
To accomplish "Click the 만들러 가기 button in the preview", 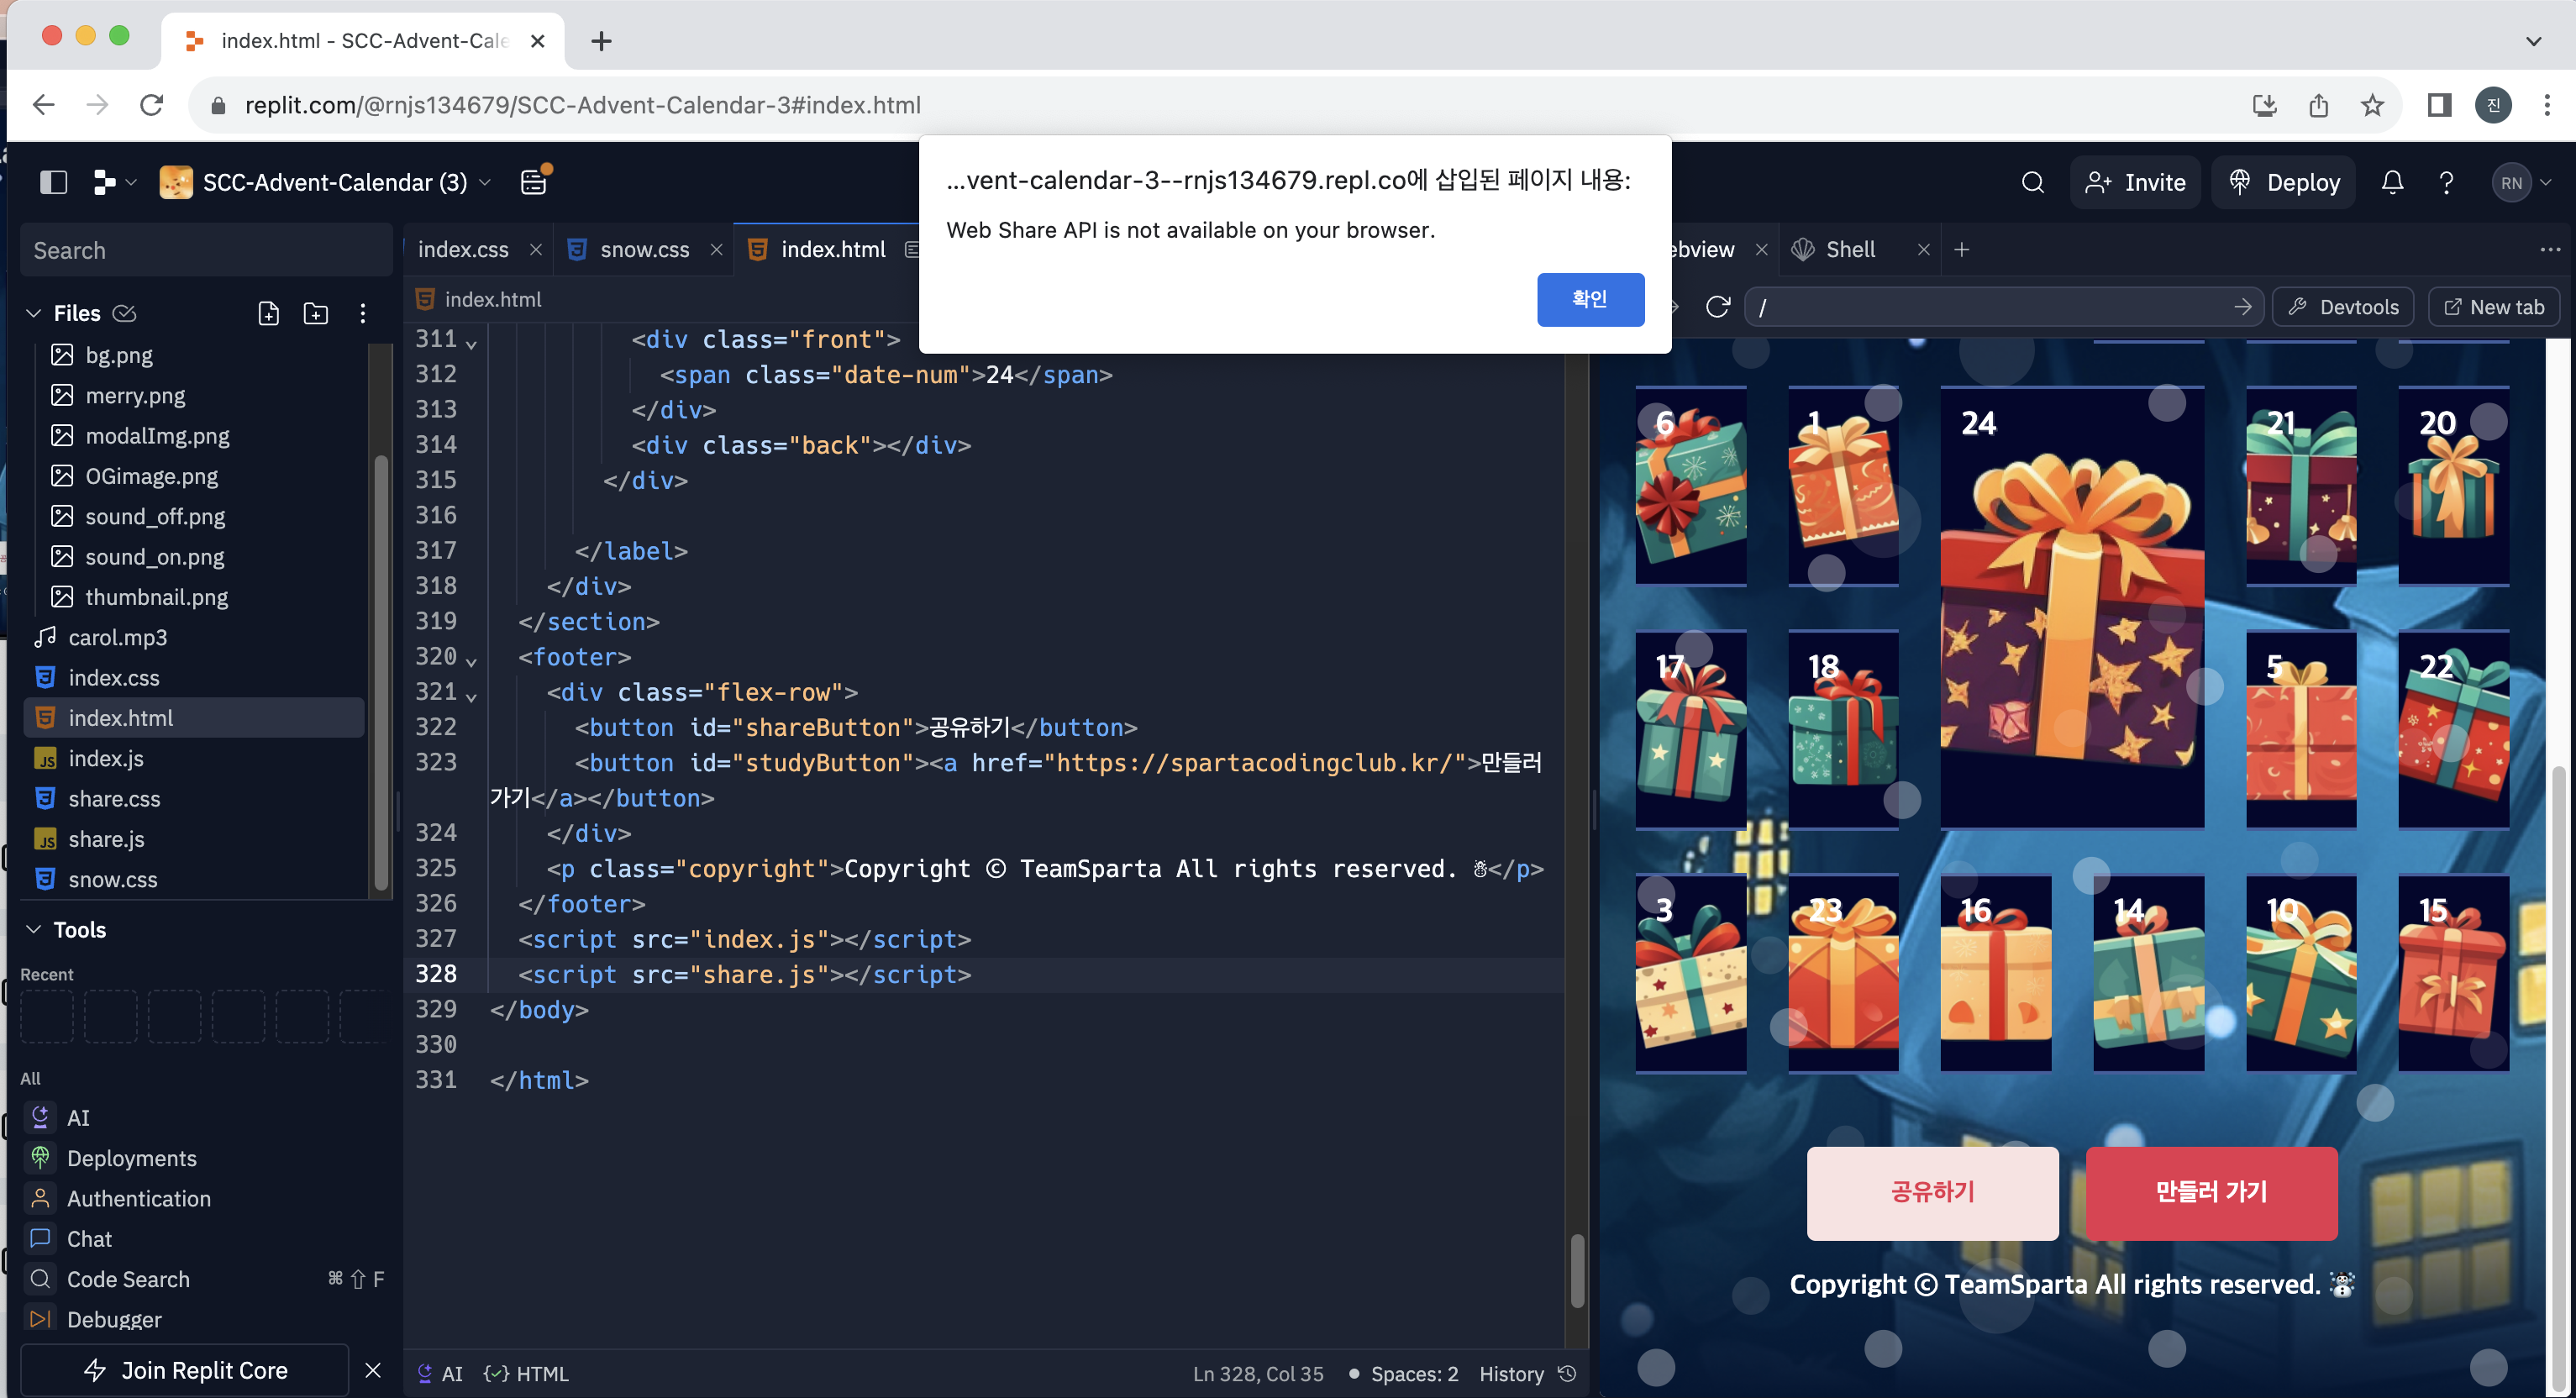I will (2211, 1191).
